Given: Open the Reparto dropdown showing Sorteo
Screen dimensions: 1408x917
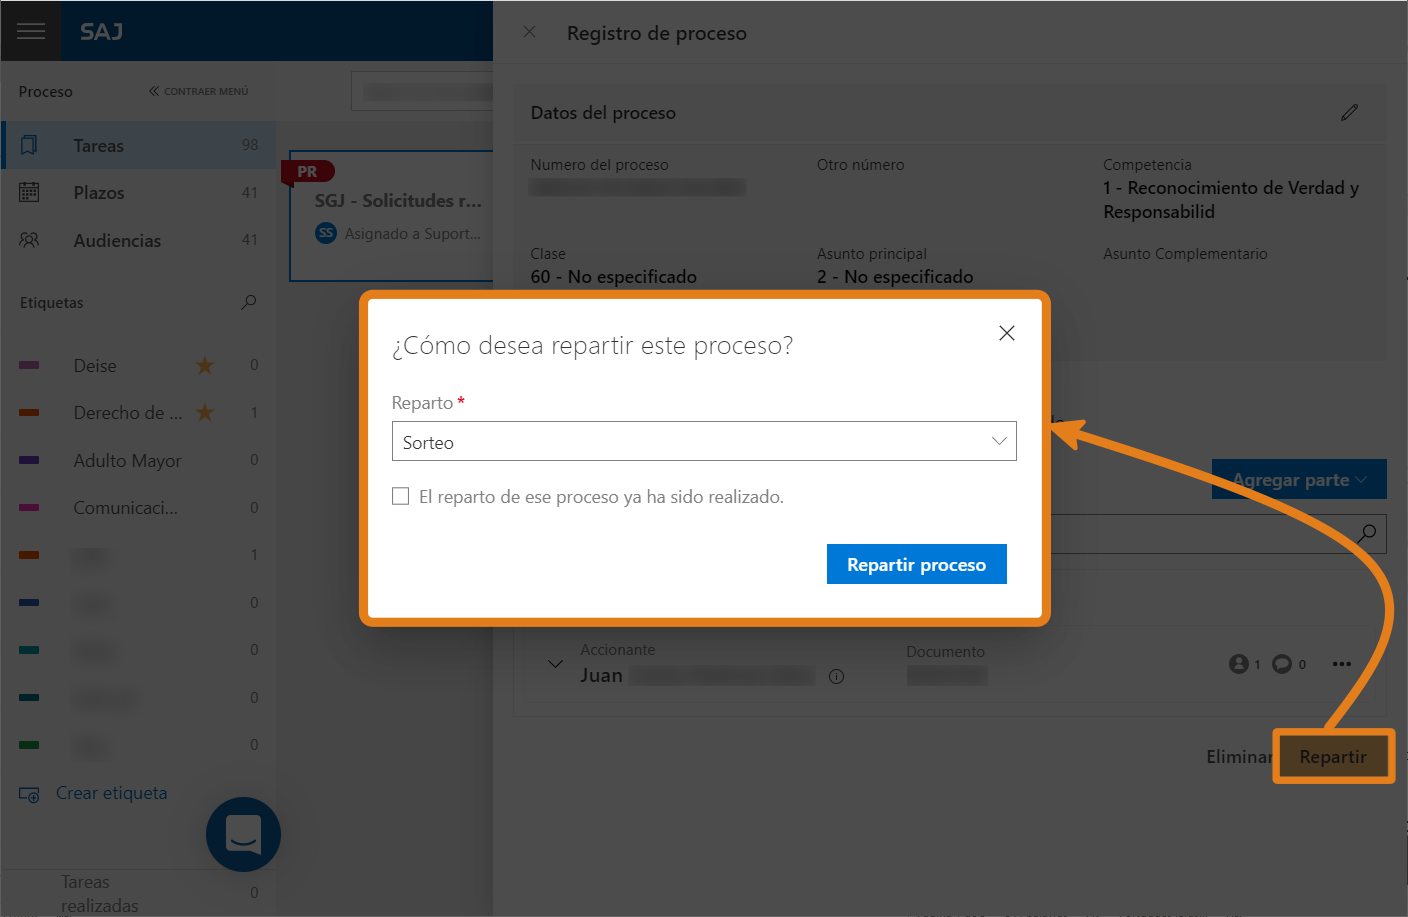Looking at the screenshot, I should (x=704, y=441).
